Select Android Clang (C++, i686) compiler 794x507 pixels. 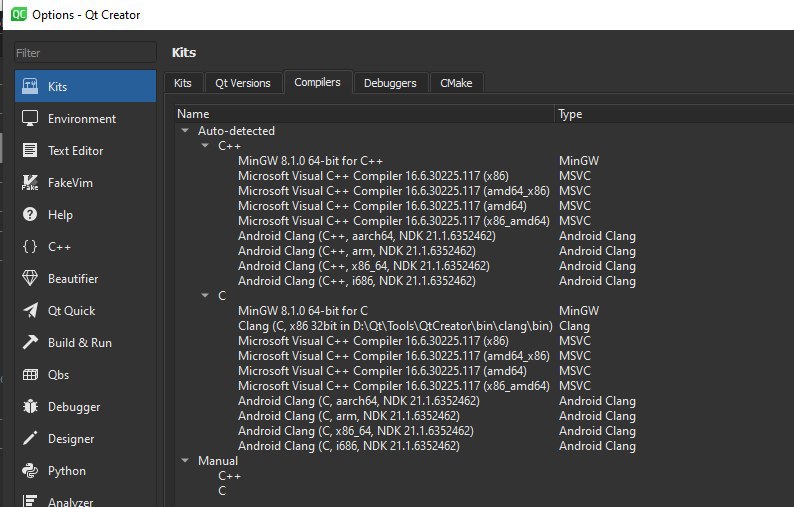click(x=356, y=281)
